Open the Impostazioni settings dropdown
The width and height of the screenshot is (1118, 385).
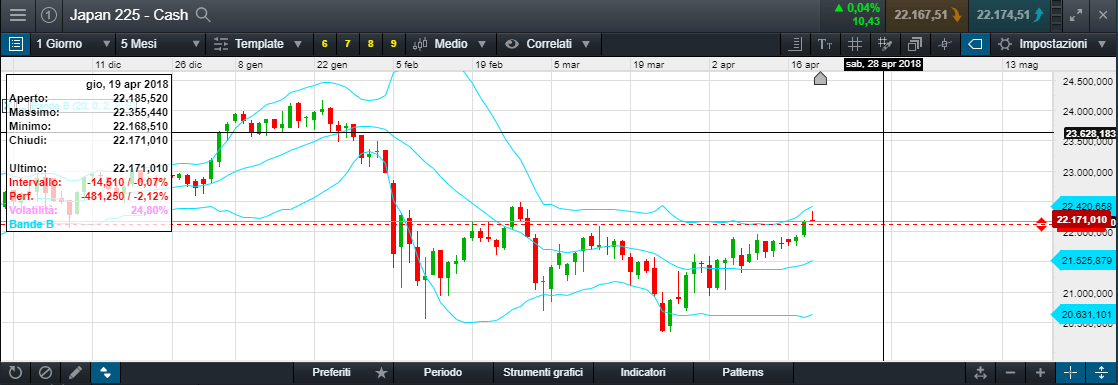[1051, 44]
